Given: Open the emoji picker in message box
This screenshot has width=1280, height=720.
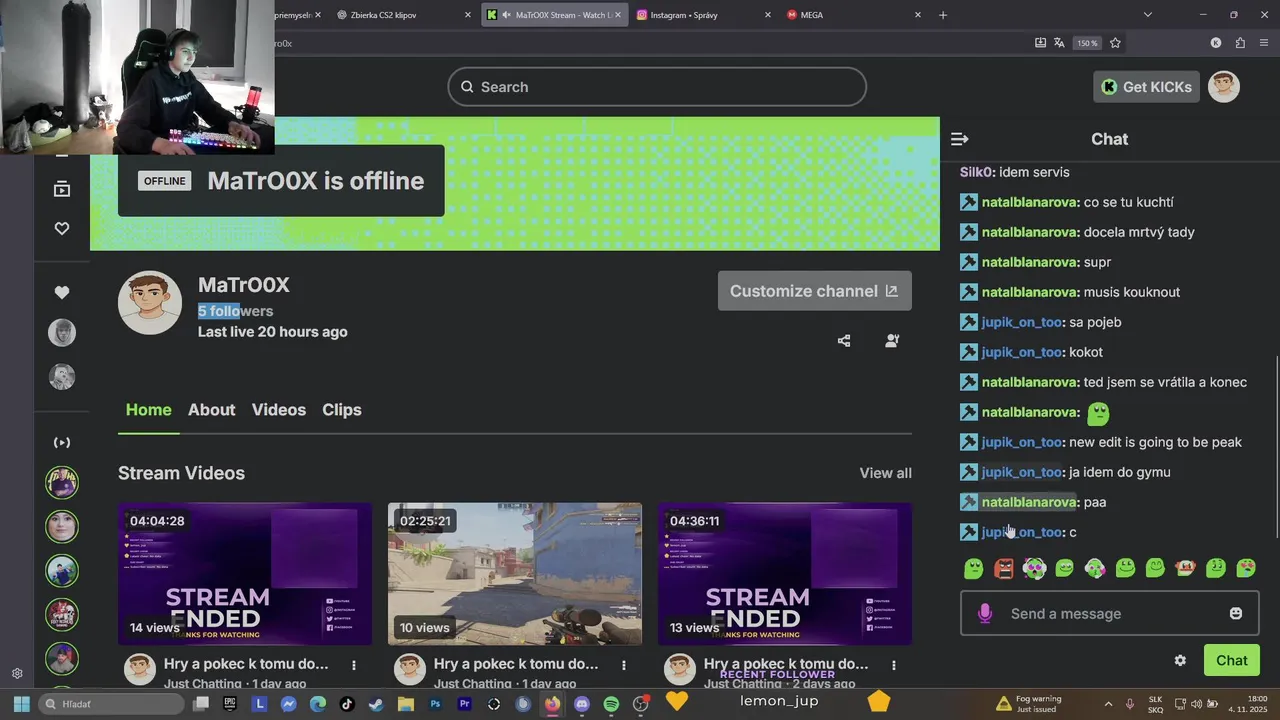Looking at the screenshot, I should click(1236, 613).
